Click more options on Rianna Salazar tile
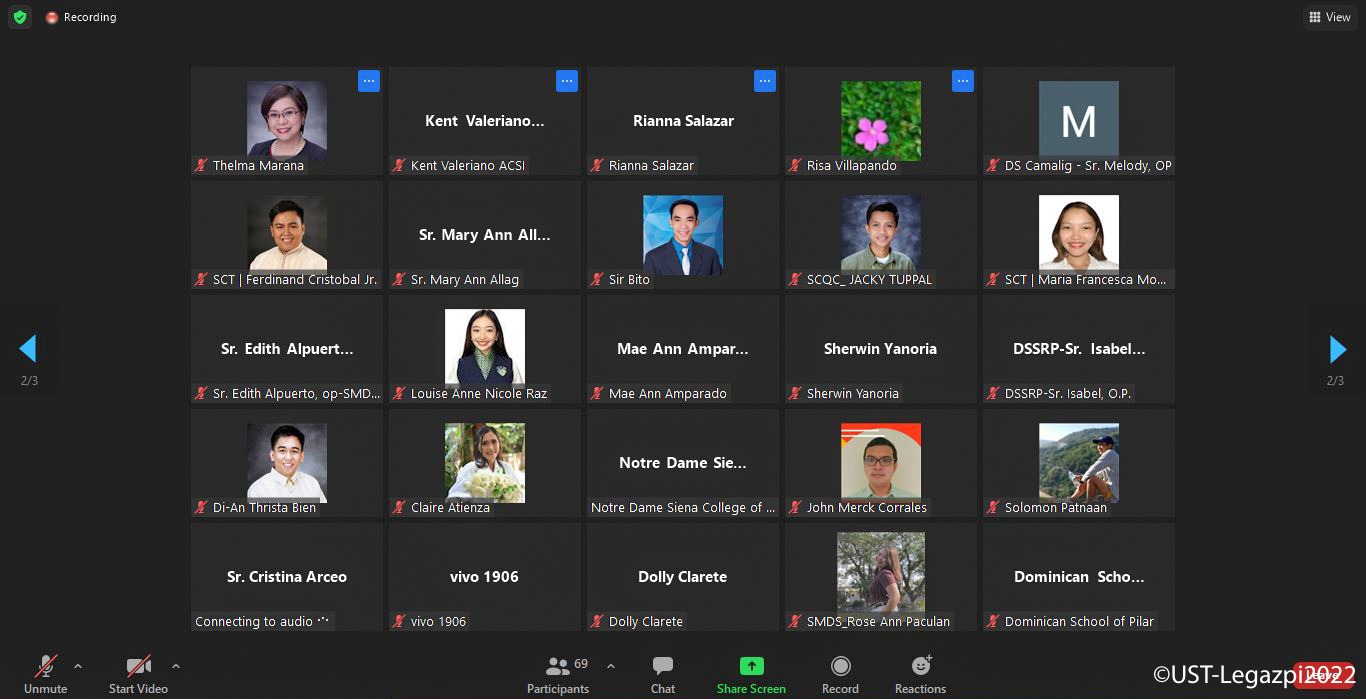This screenshot has height=699, width=1366. [765, 82]
